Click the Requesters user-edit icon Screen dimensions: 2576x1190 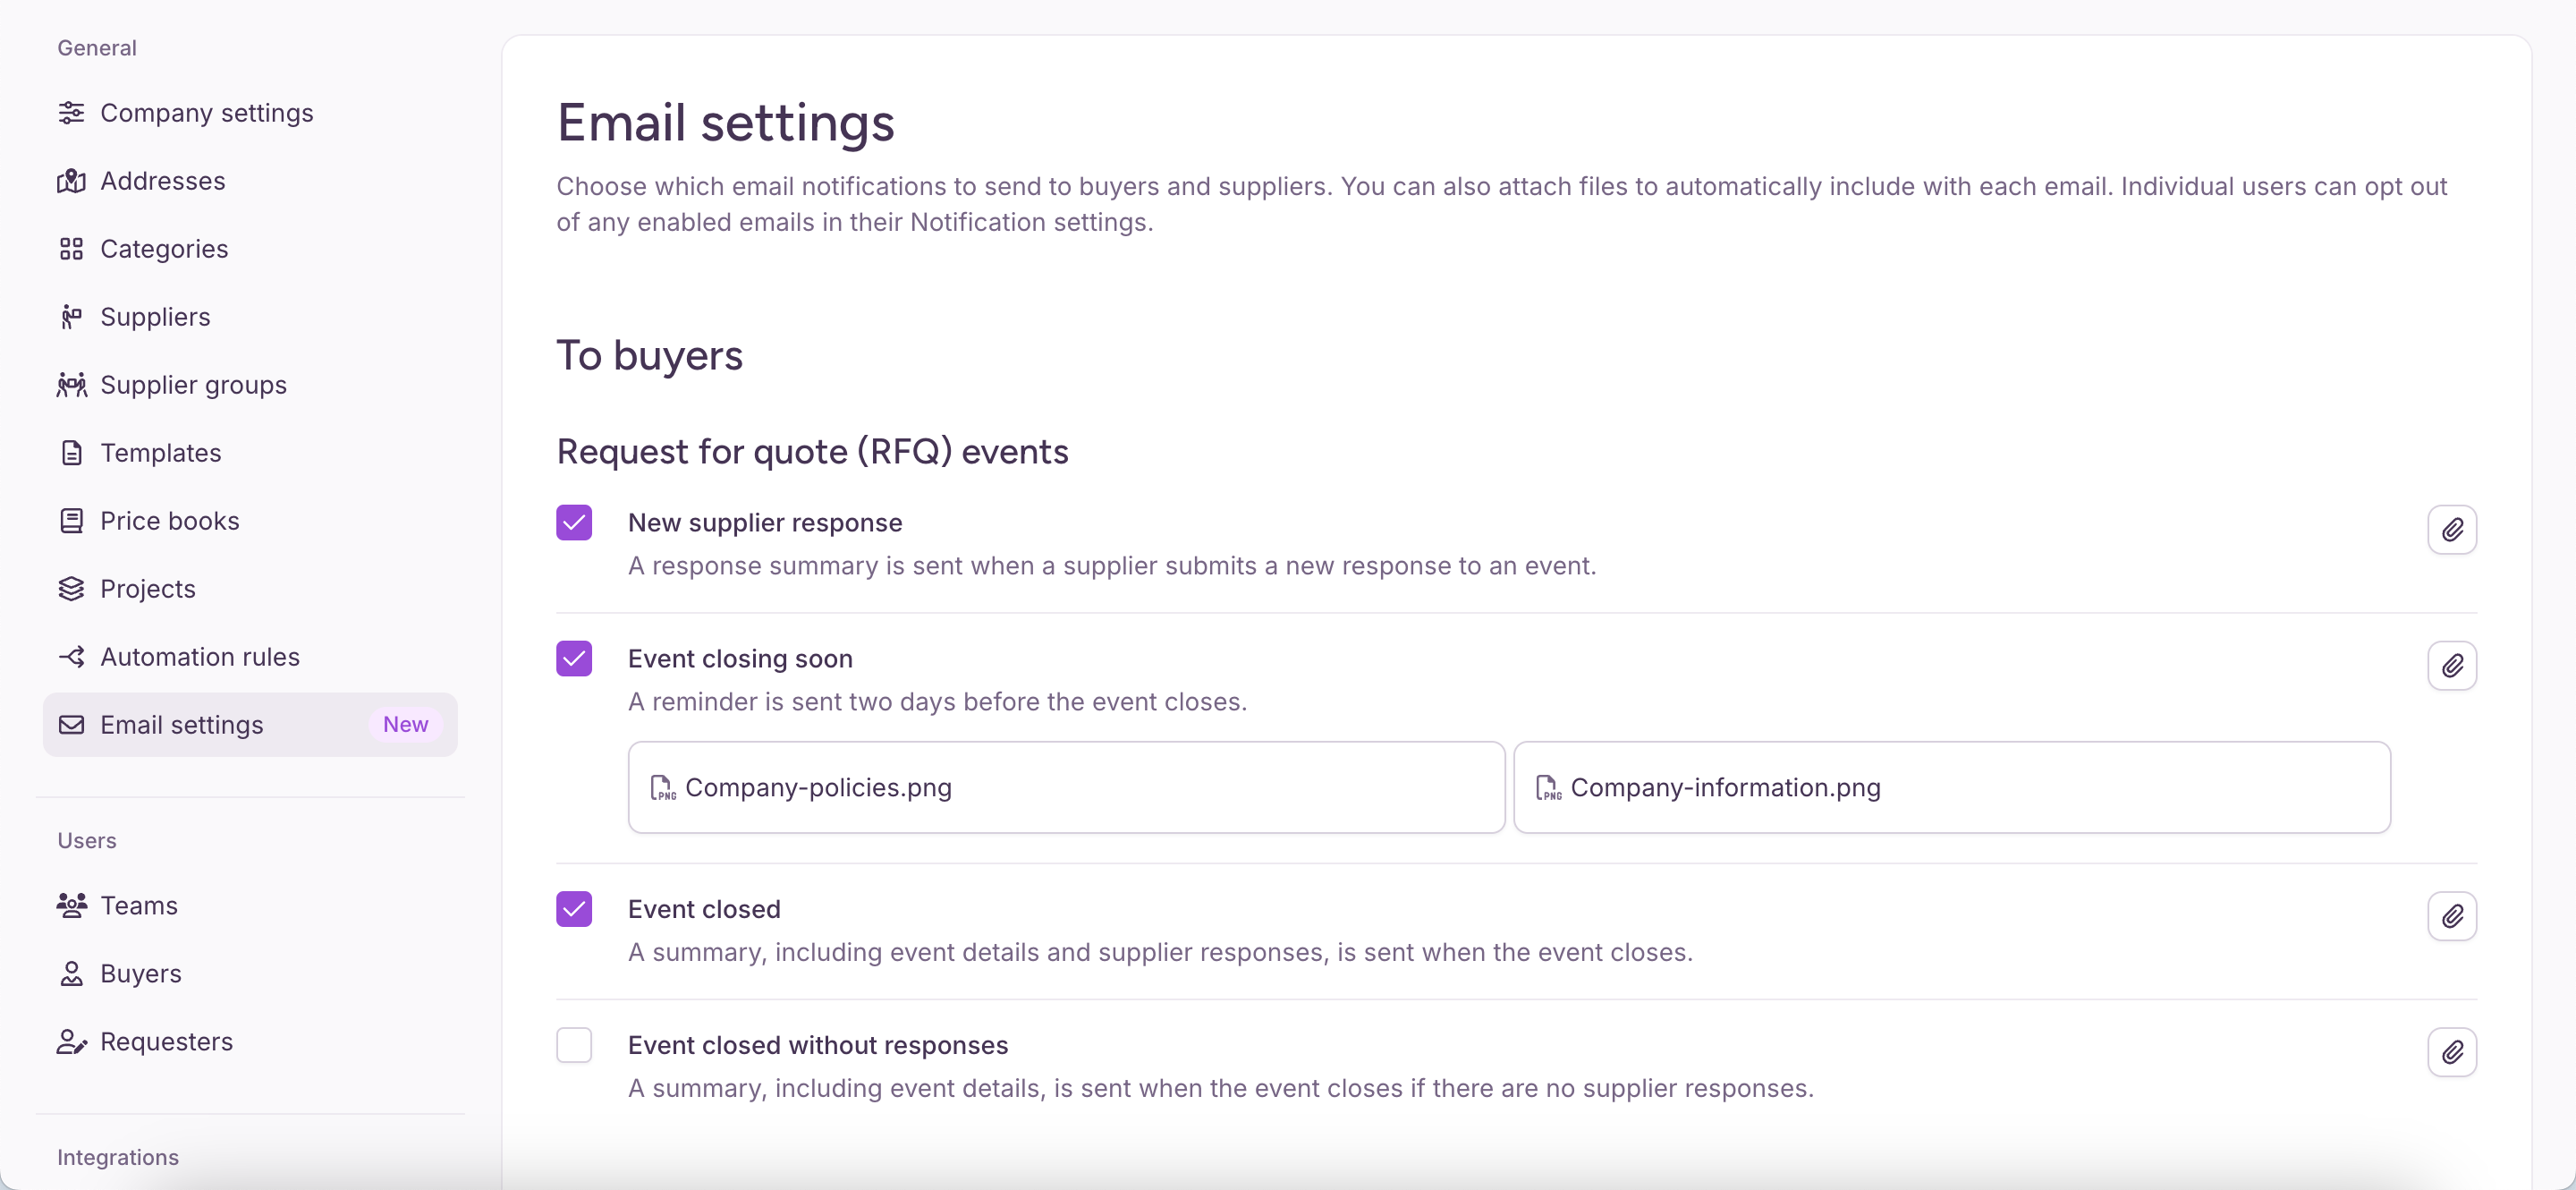[71, 1042]
